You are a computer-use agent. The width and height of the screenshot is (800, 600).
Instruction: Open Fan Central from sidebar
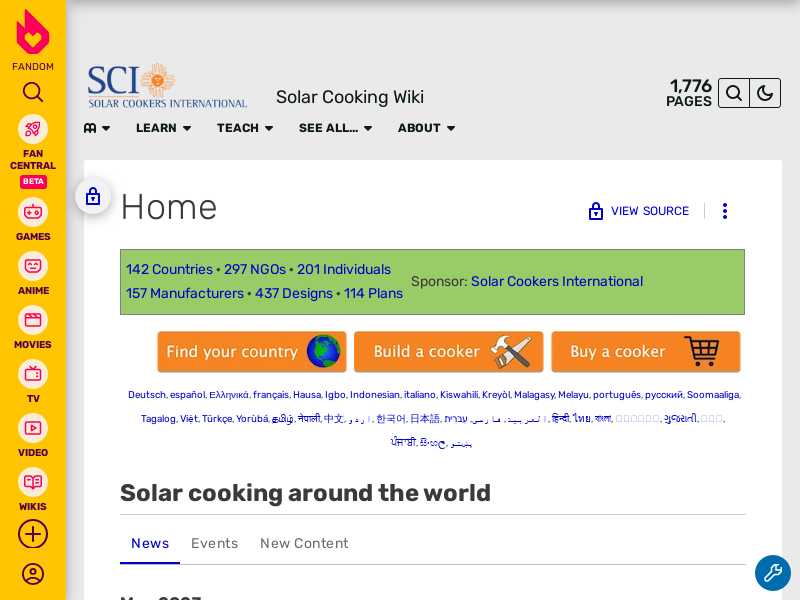click(33, 129)
